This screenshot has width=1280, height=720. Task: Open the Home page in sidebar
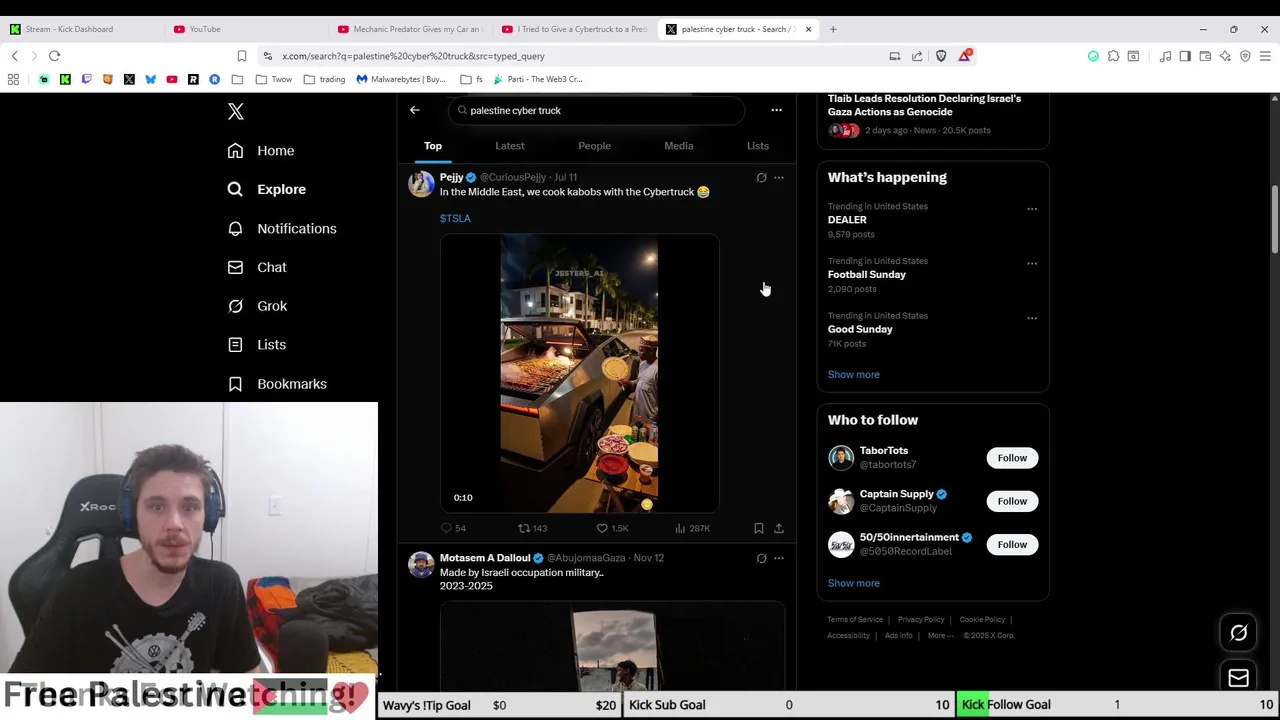pos(261,151)
